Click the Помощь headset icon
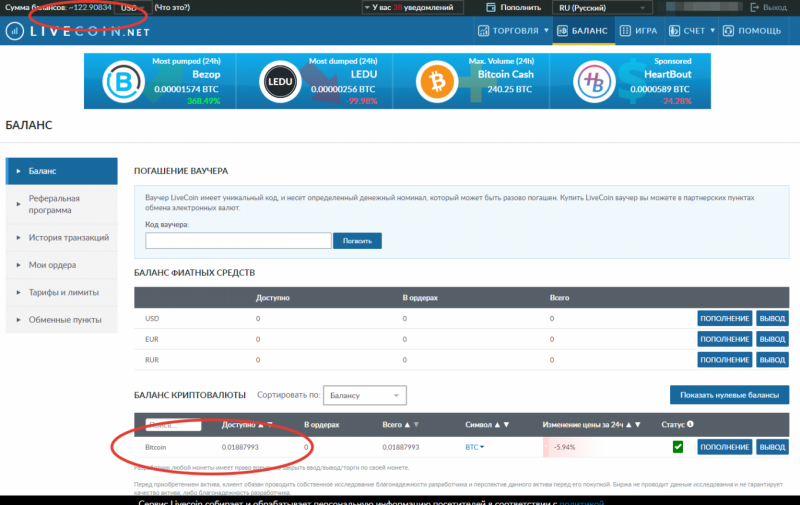The image size is (800, 505). (x=728, y=31)
